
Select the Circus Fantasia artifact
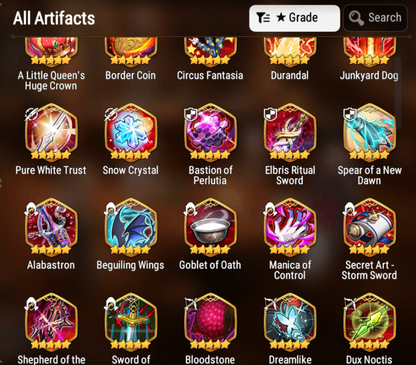(x=210, y=52)
